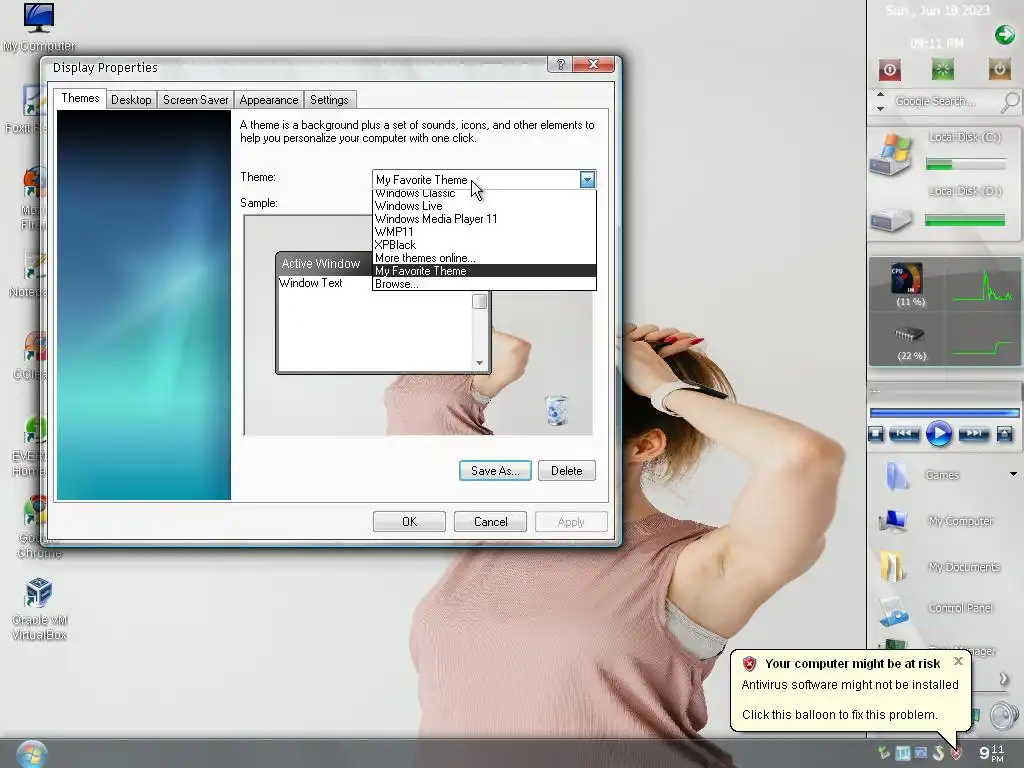Click the security shield tray icon
Screen dimensions: 1024x768
[x=955, y=753]
